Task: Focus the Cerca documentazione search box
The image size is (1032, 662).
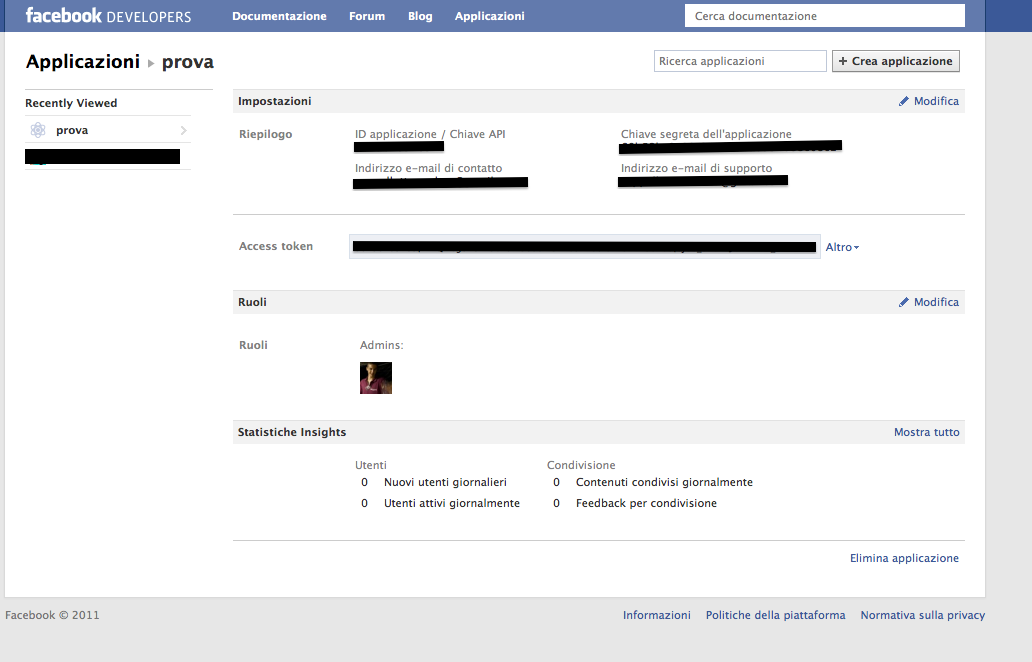Action: tap(824, 16)
